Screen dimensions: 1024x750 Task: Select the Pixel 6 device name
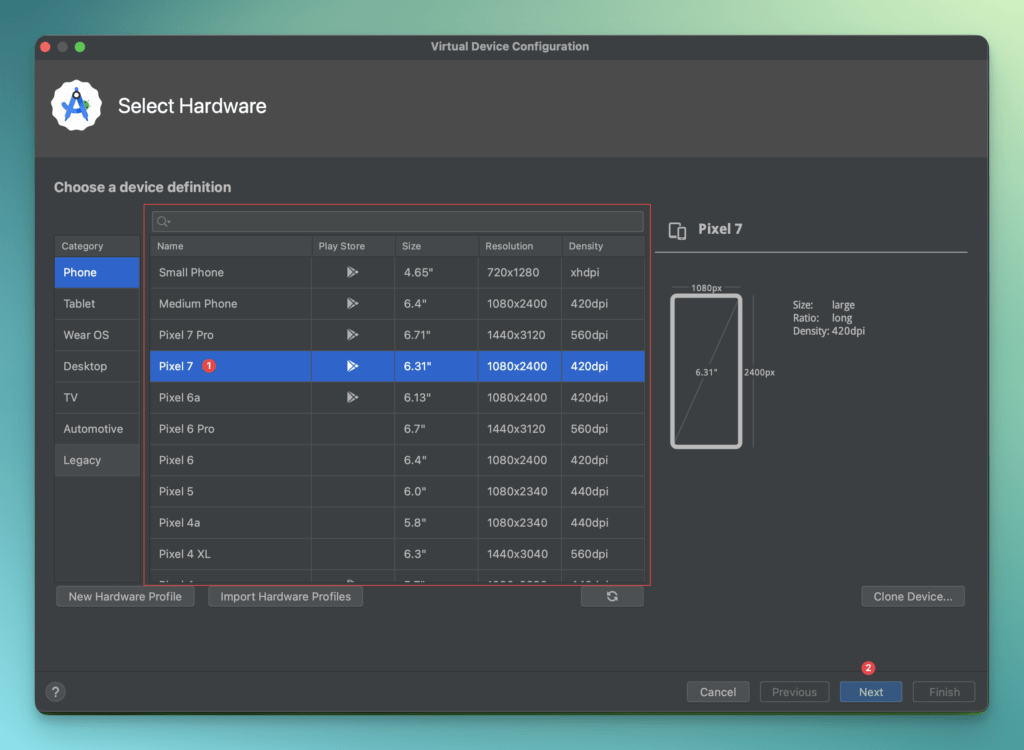point(176,461)
